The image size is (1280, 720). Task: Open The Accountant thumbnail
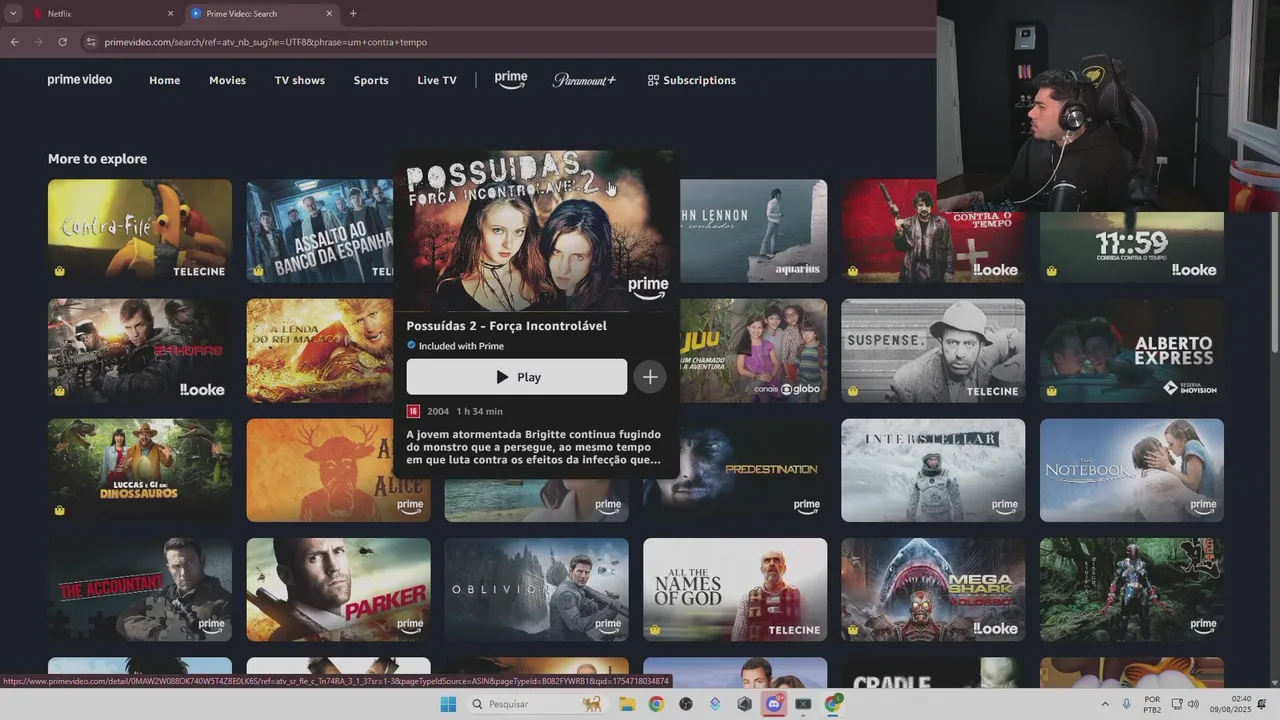point(140,590)
